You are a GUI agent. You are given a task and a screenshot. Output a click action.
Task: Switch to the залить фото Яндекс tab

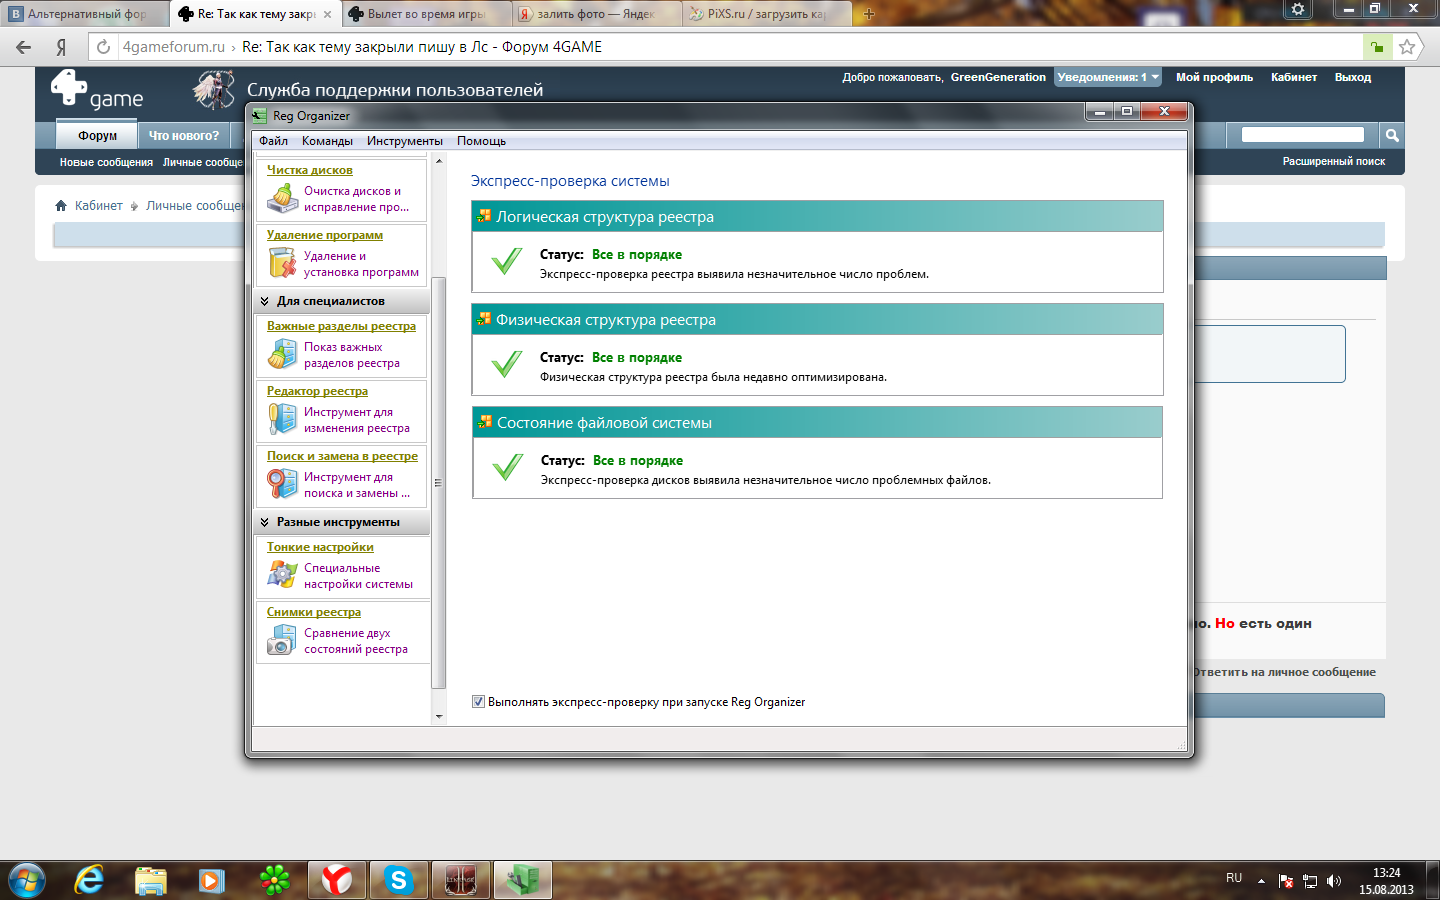597,14
